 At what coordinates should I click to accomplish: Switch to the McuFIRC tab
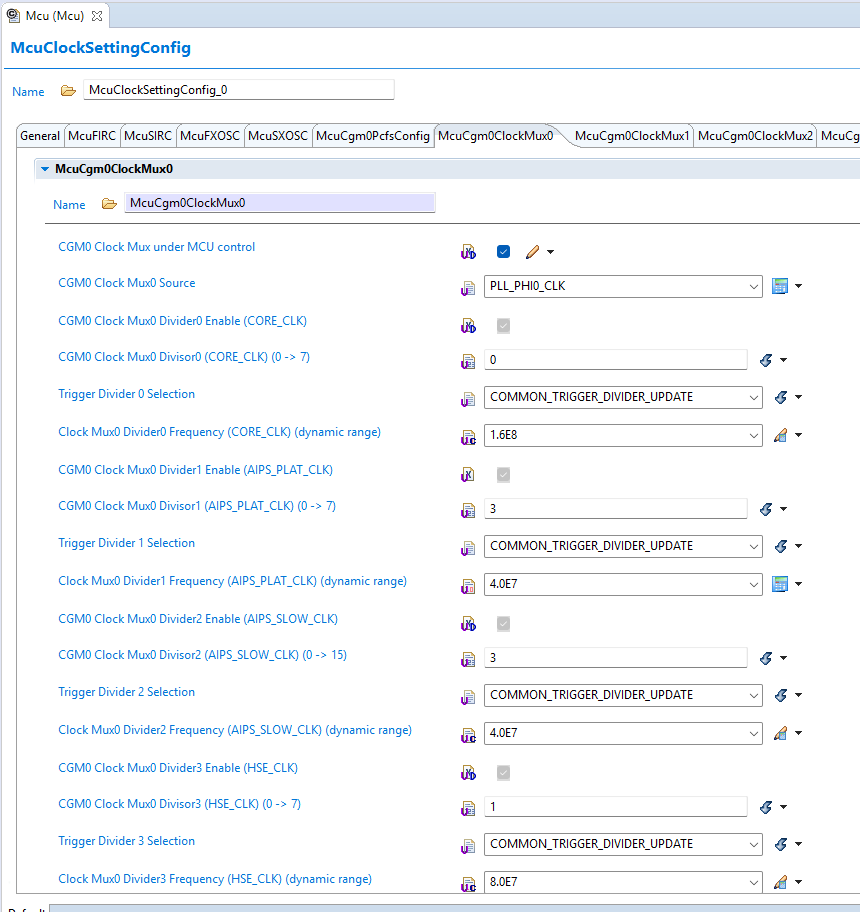(x=92, y=136)
